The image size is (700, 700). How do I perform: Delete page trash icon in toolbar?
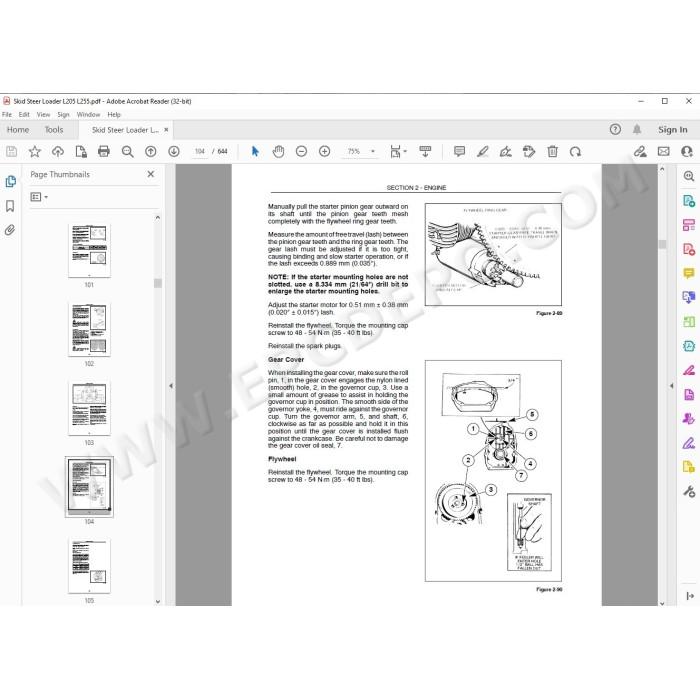(x=552, y=152)
